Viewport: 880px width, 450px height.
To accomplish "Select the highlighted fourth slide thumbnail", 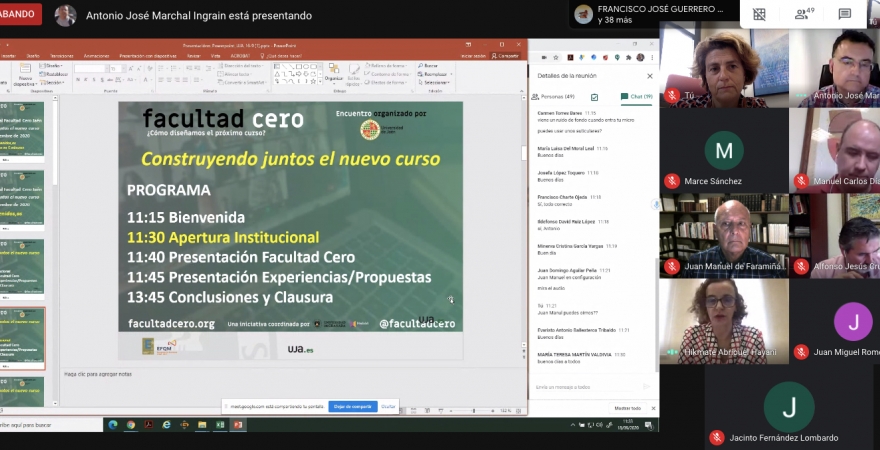I will [21, 337].
